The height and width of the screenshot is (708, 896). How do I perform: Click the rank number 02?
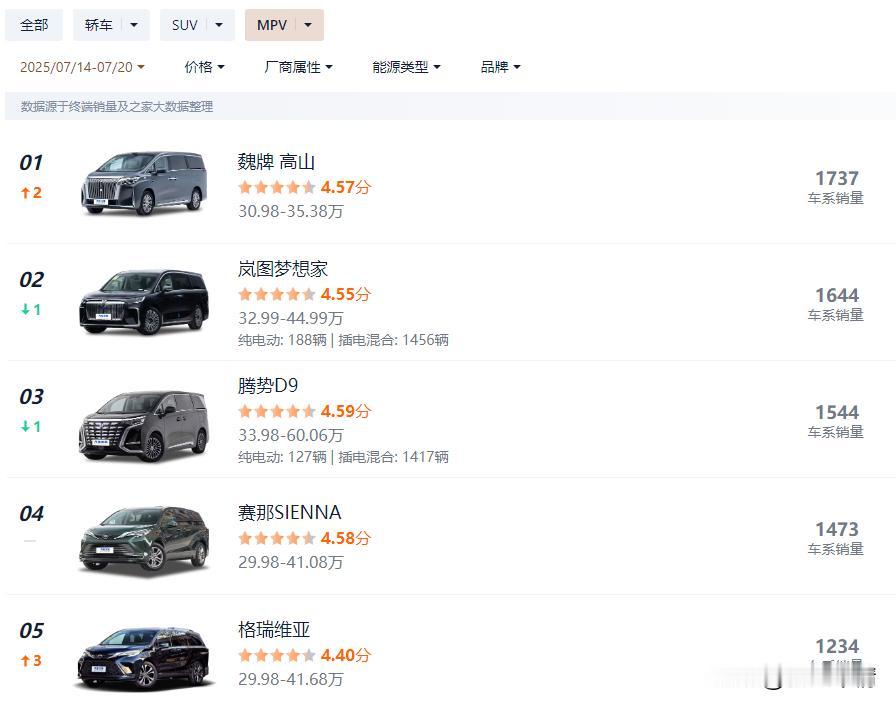(31, 280)
